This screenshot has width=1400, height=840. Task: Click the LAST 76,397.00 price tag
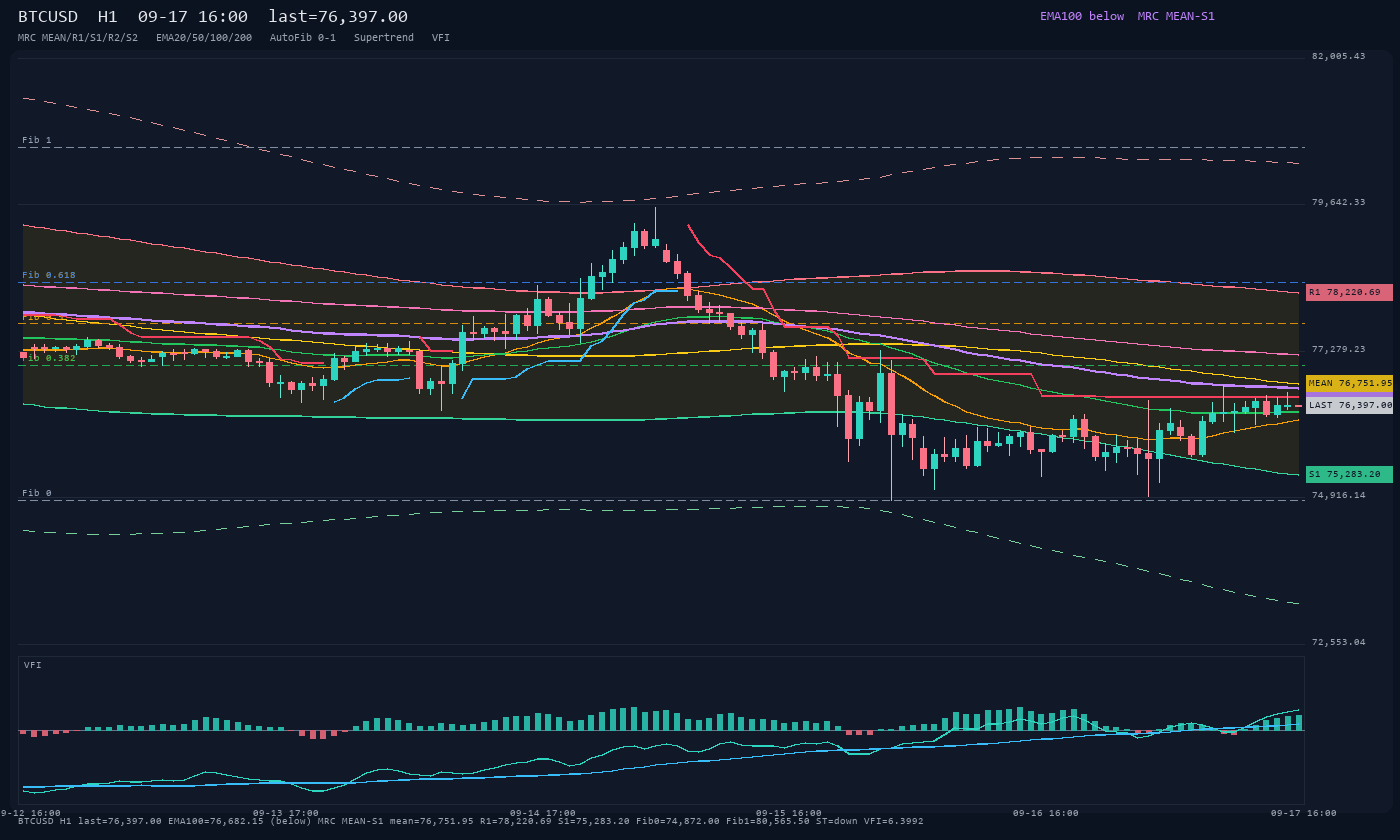[x=1349, y=405]
